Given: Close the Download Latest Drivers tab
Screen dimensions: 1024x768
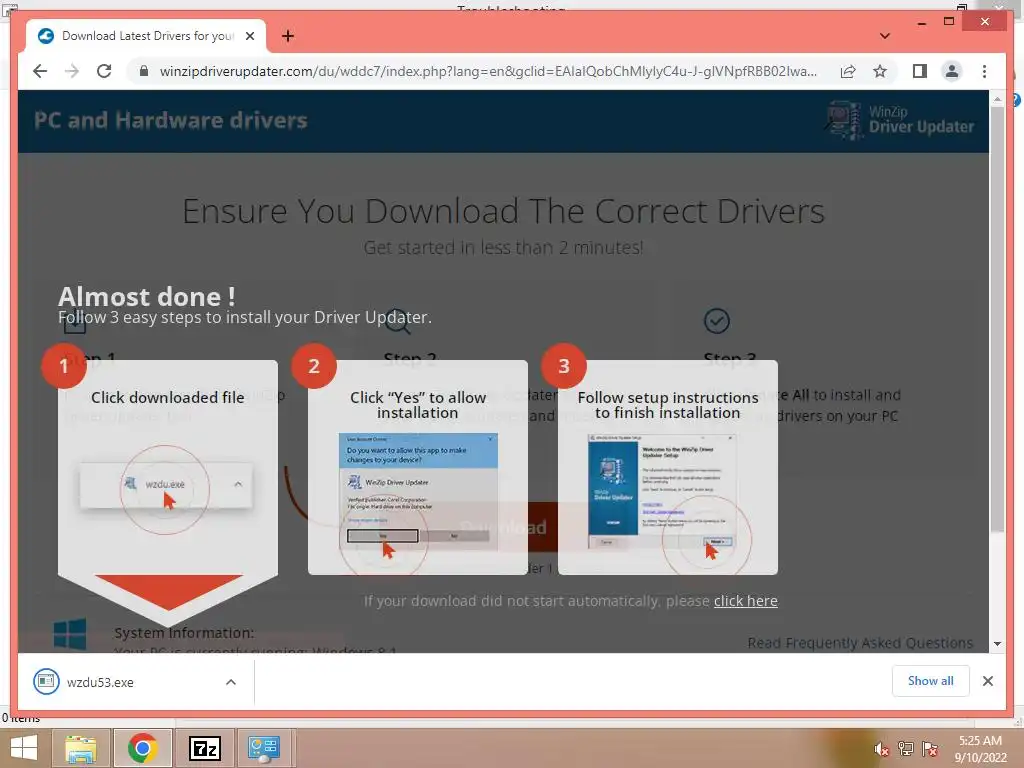Looking at the screenshot, I should click(249, 36).
